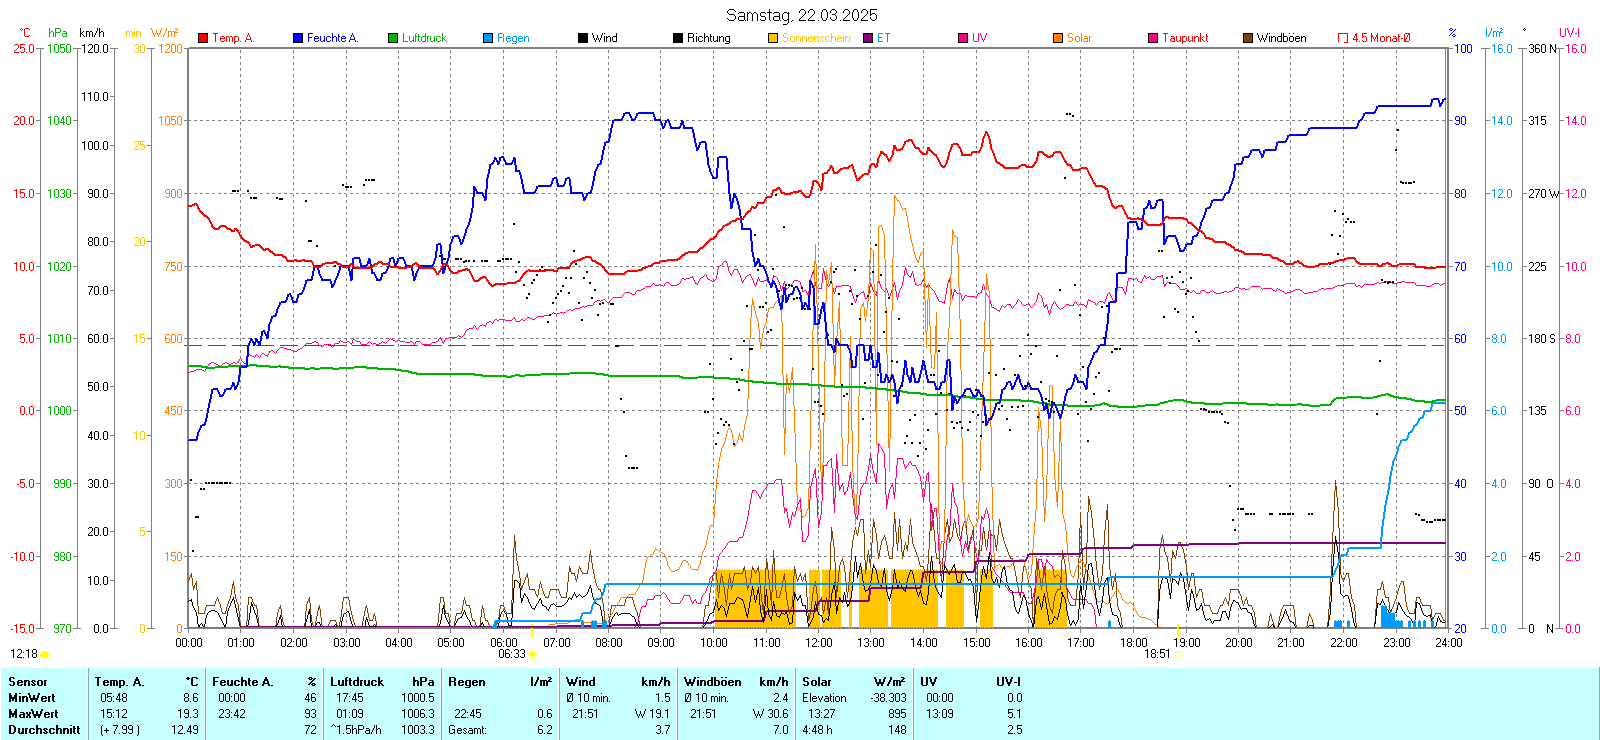Click the orange Solar legend square

click(x=1058, y=38)
